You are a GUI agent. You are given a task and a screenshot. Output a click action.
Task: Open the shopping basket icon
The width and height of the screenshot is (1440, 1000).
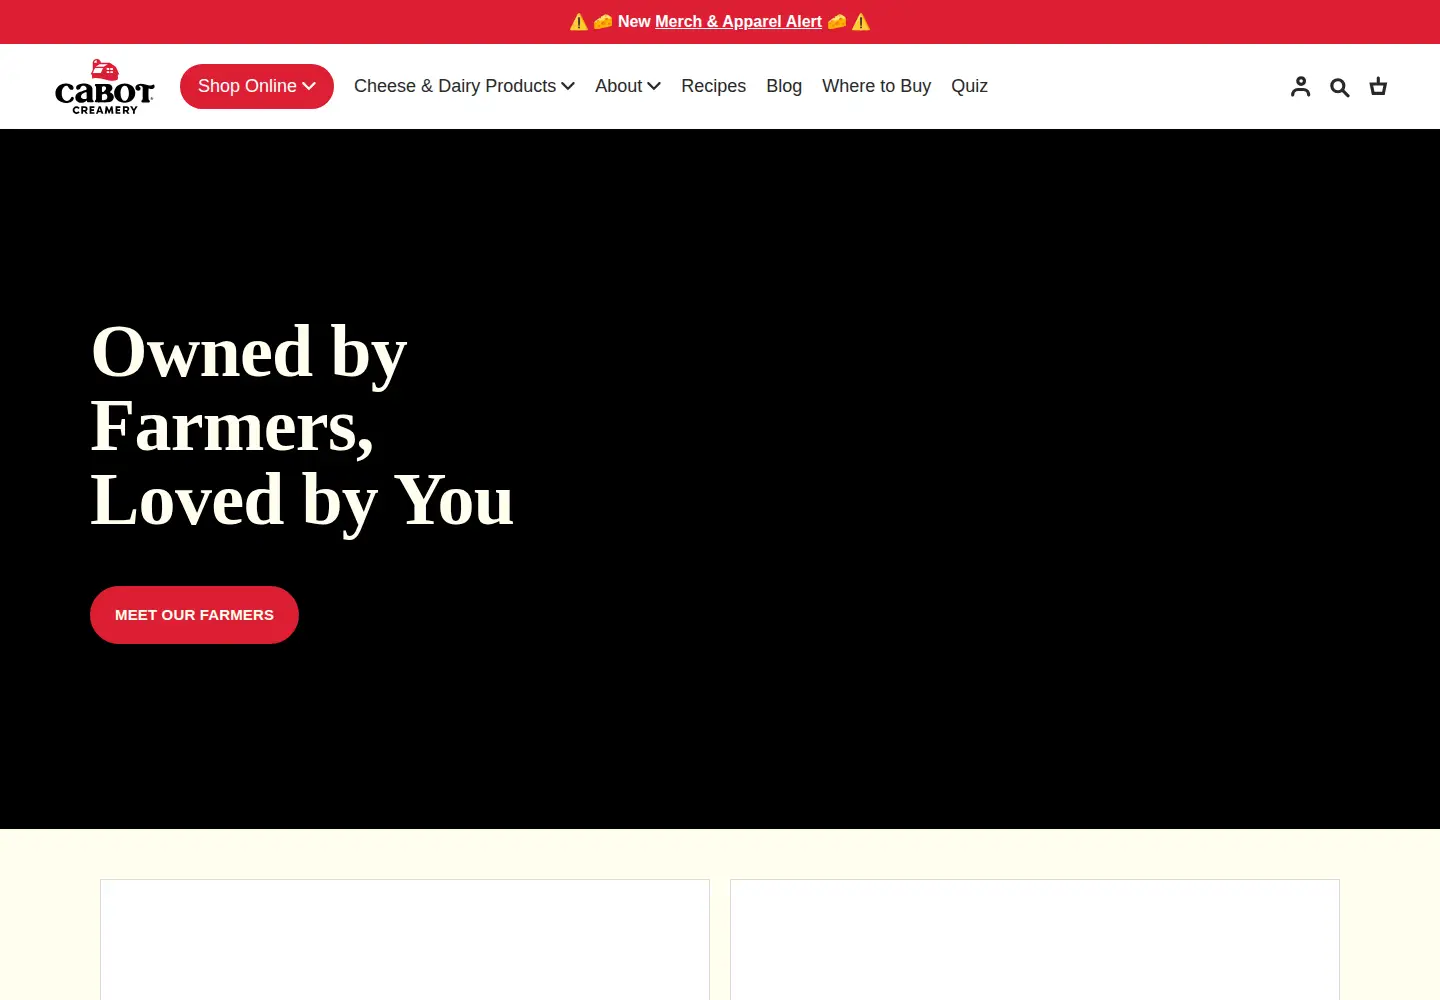tap(1378, 87)
